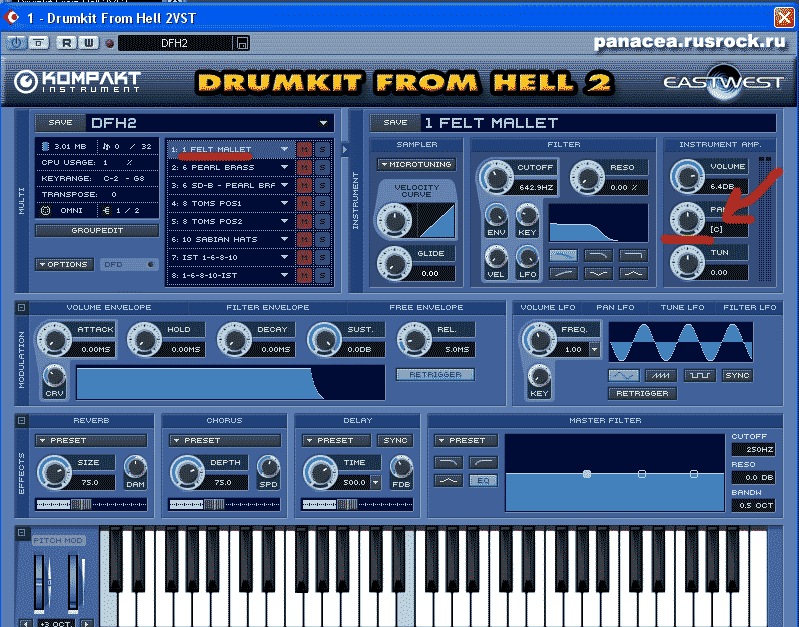Screen dimensions: 799x627
Task: Click the instrument VOLUME knob
Action: 687,176
